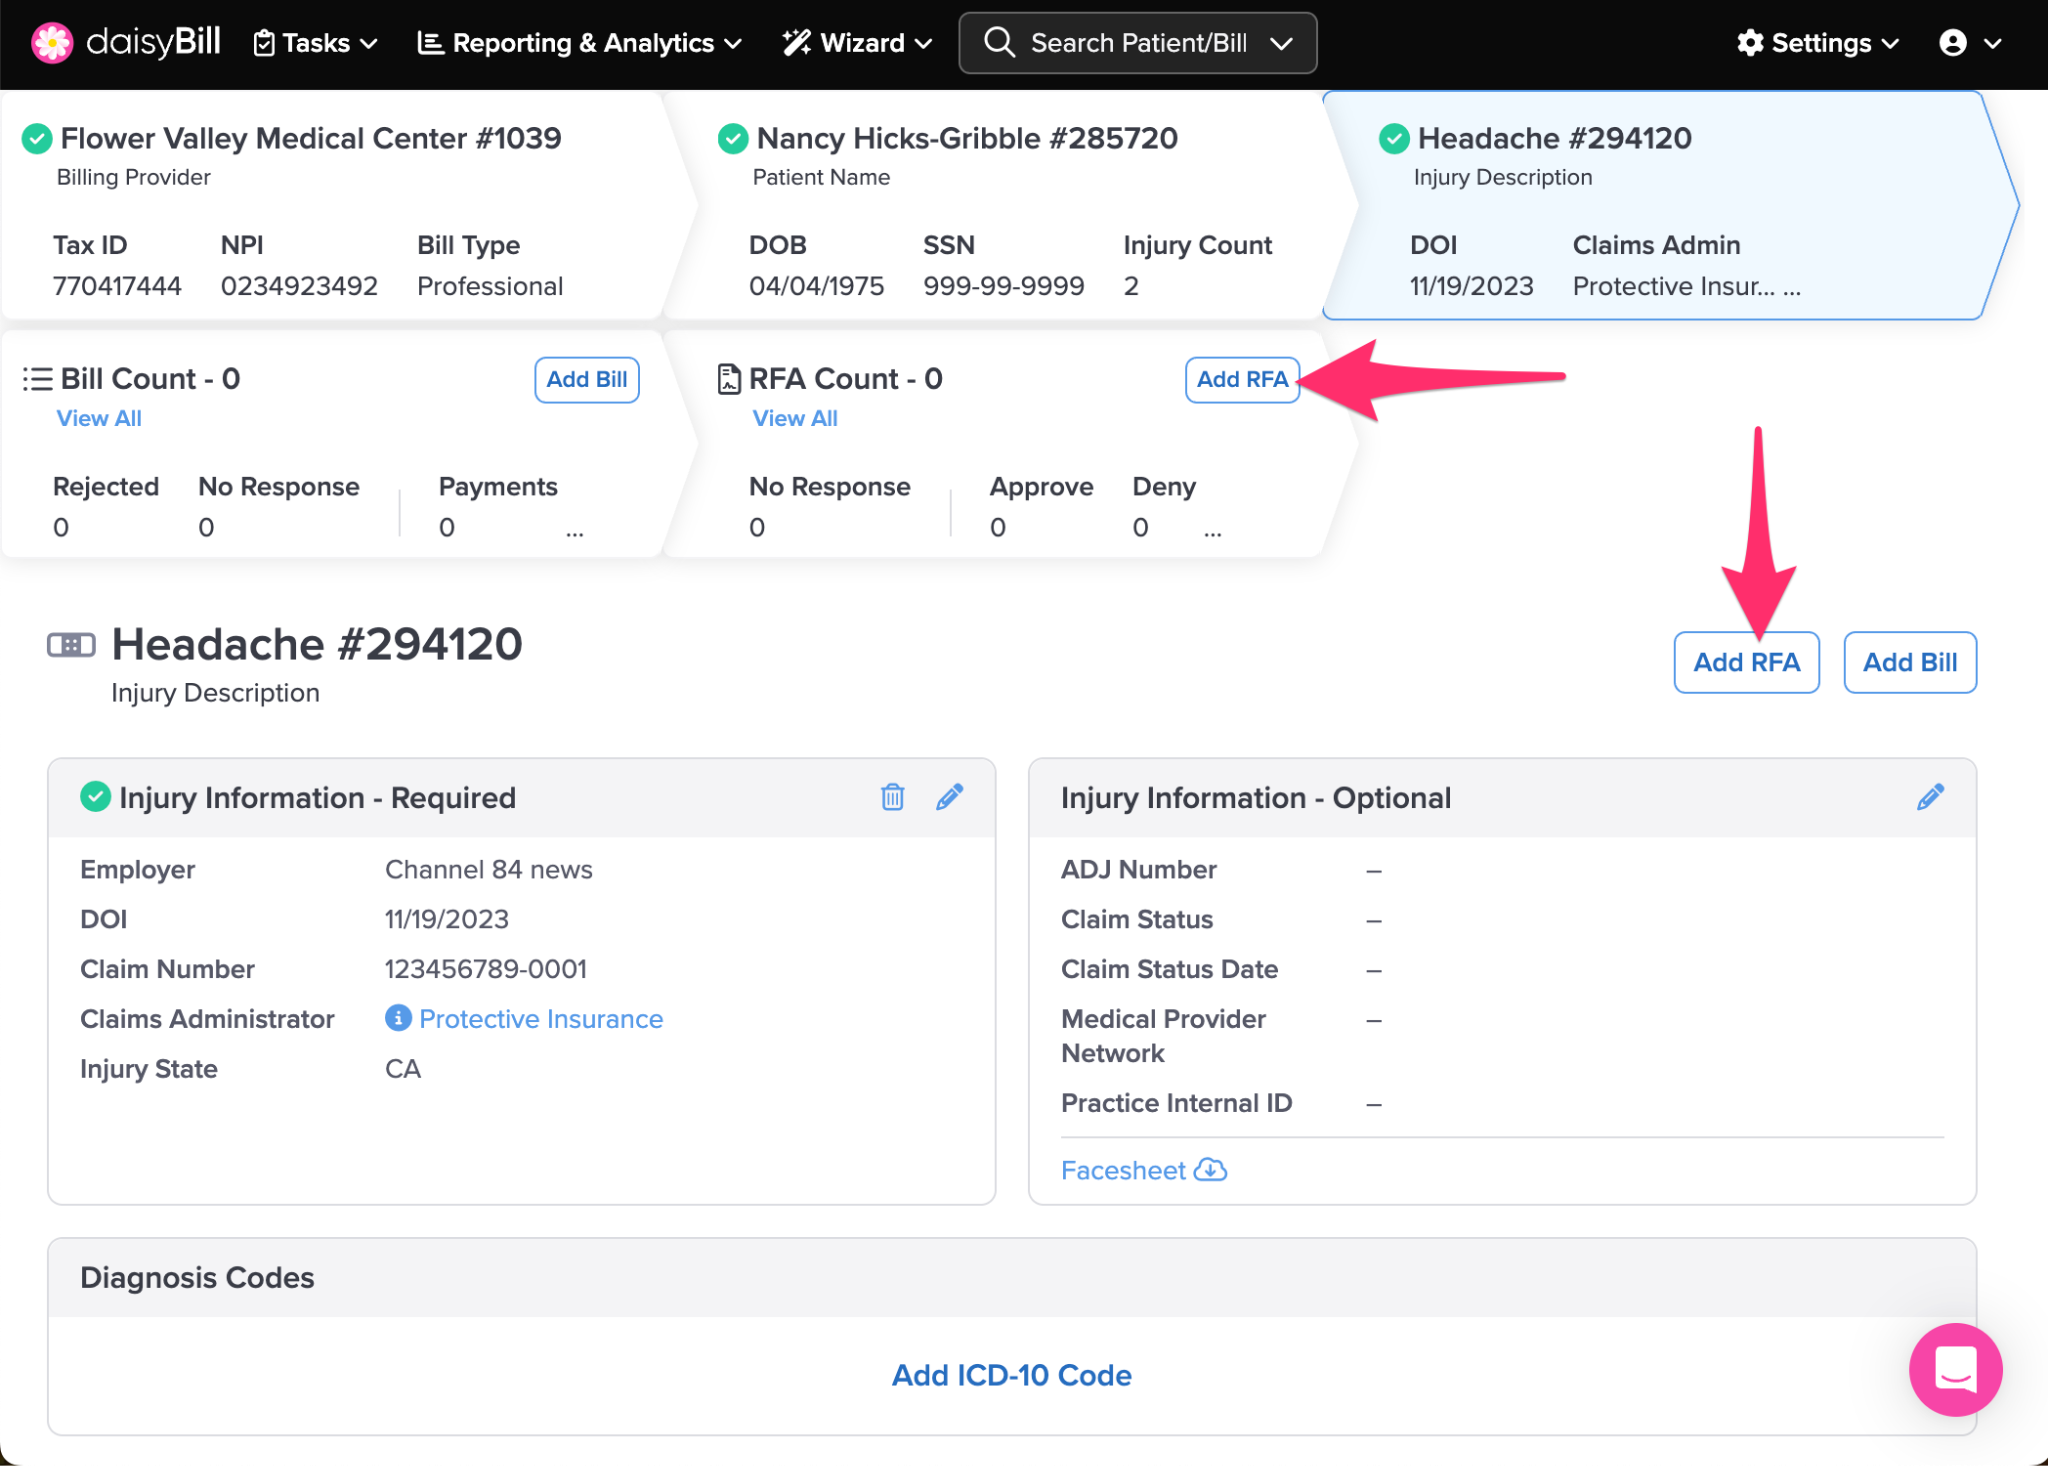Click the Add ICD-10 Code link

point(1011,1375)
